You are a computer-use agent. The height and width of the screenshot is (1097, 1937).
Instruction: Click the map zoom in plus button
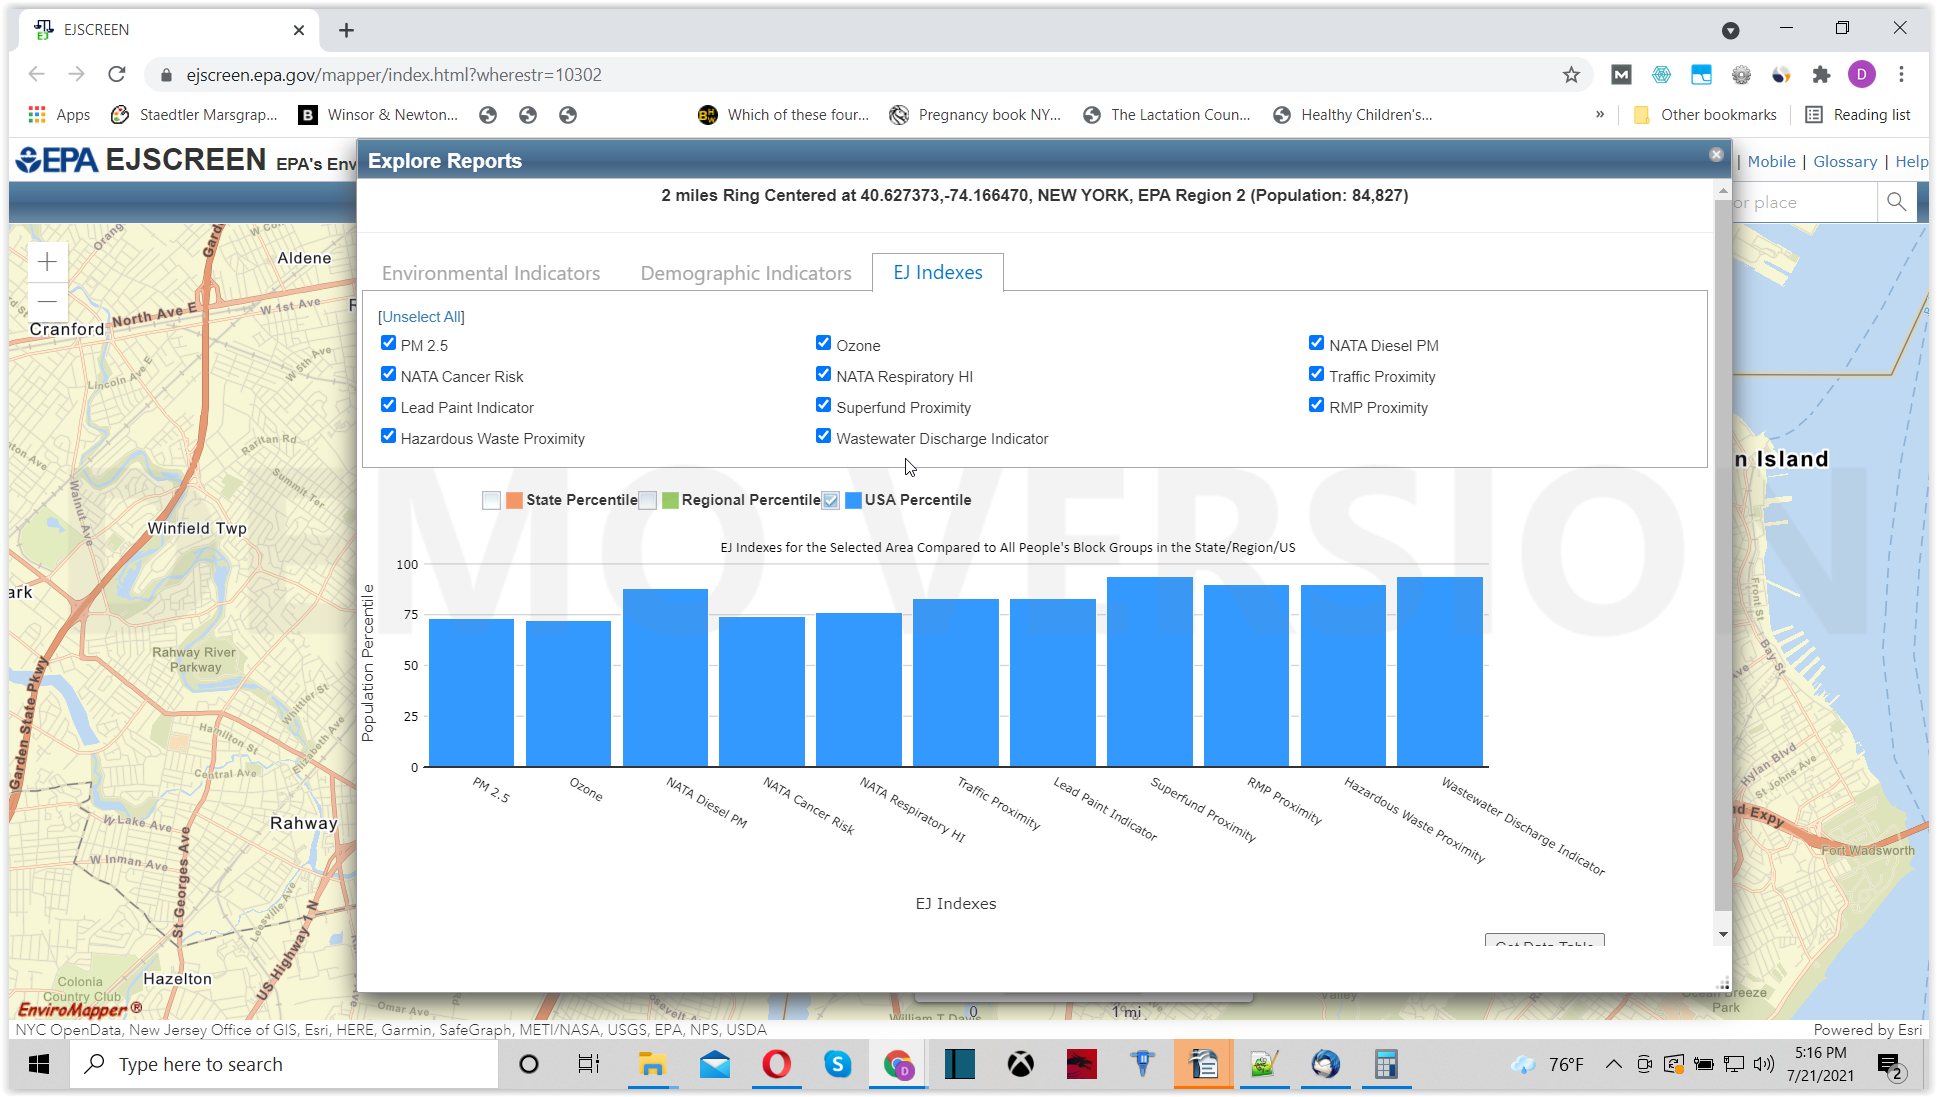pos(47,262)
